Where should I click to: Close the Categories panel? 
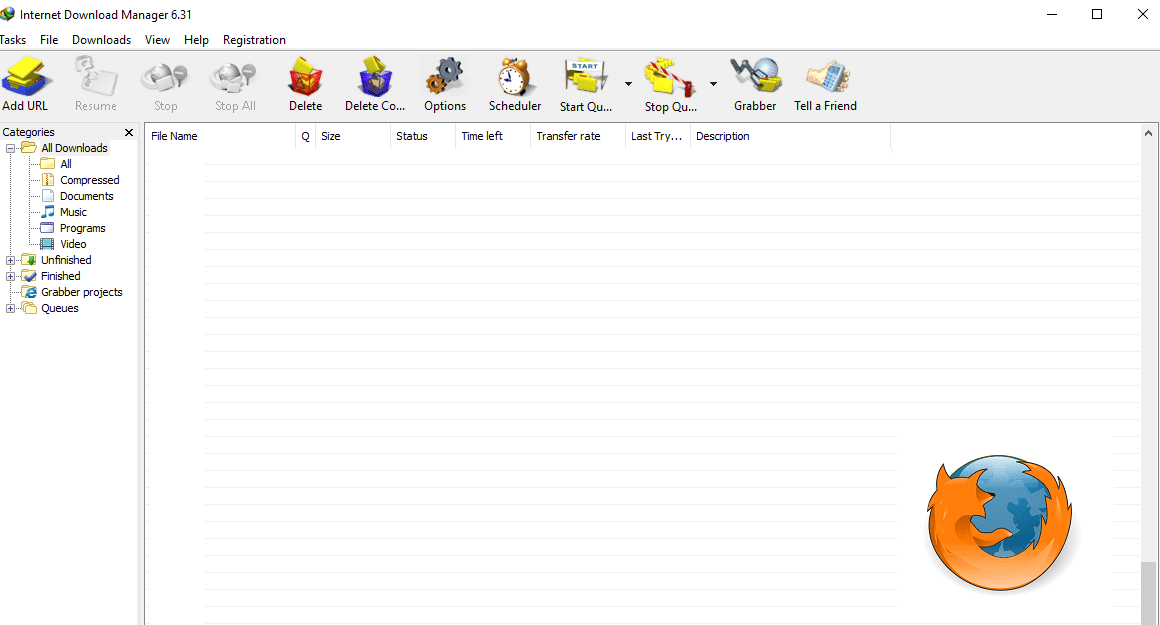pyautogui.click(x=129, y=132)
